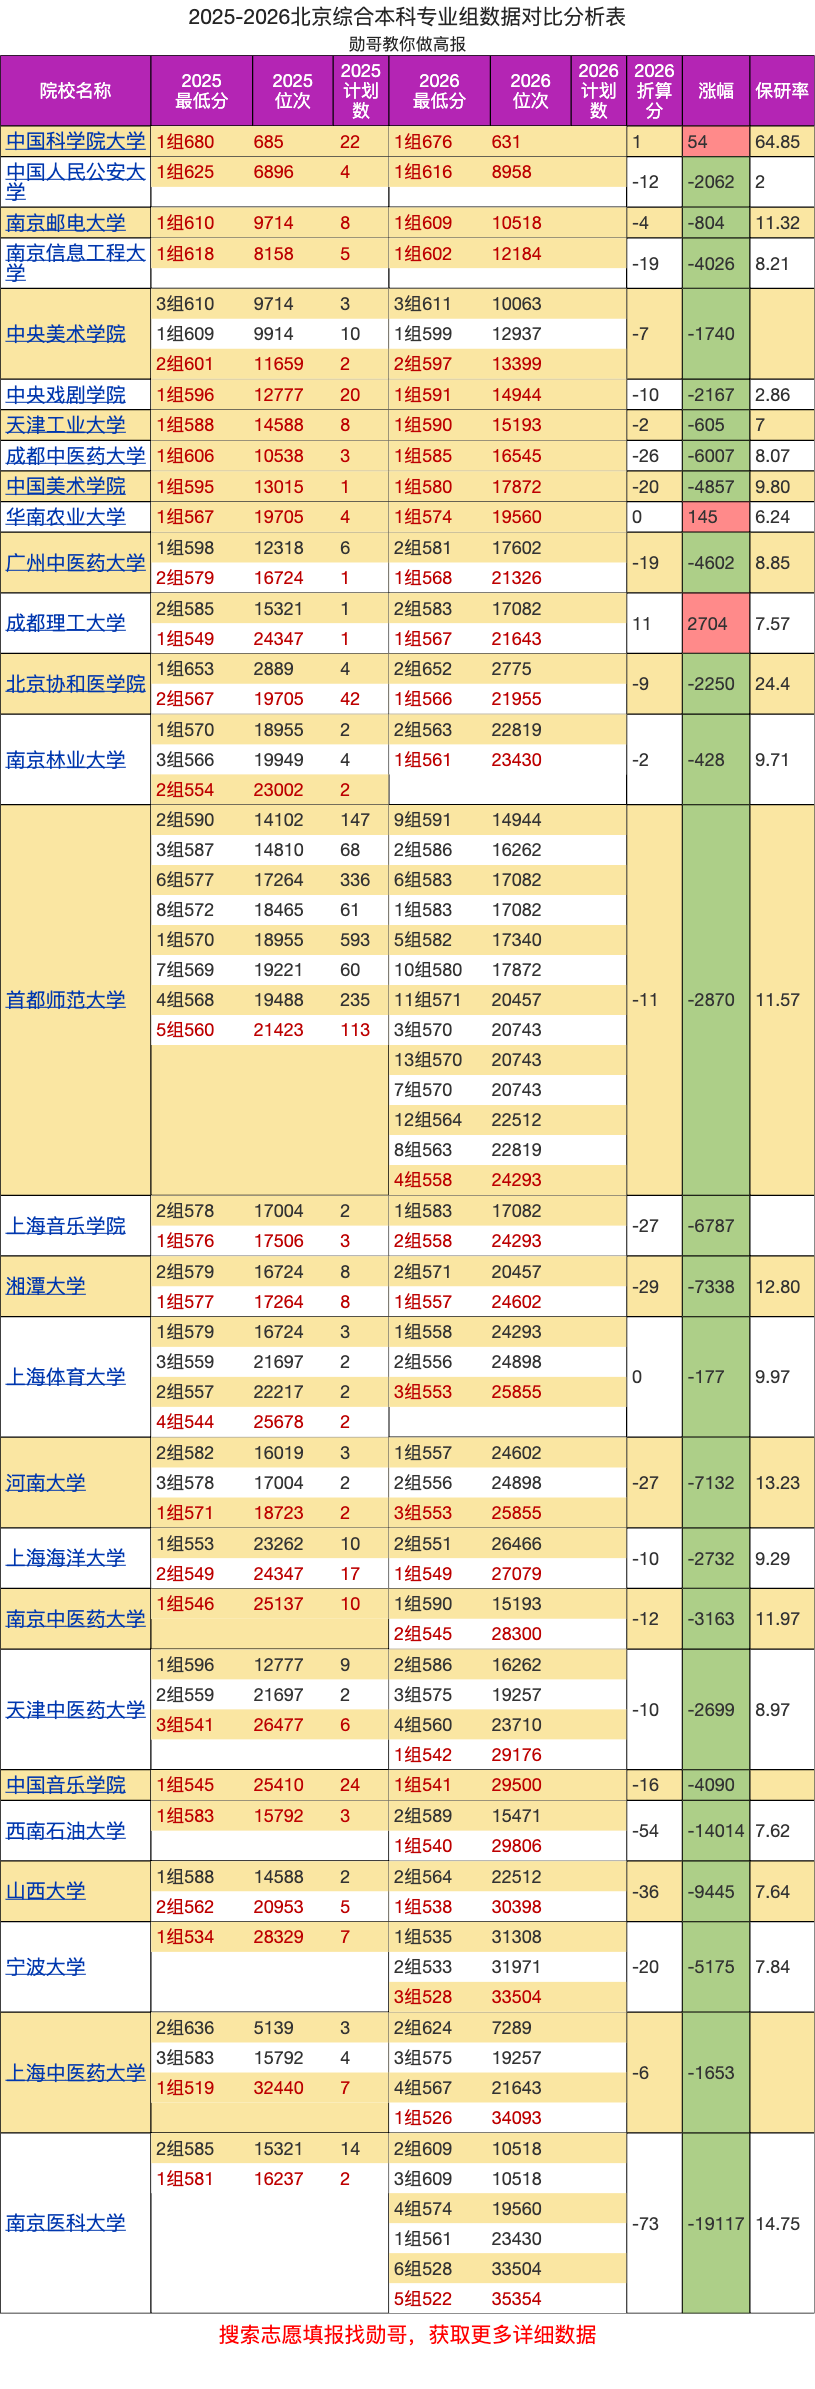Open the 上海海洋大学 link
This screenshot has height=2389, width=815.
click(66, 1558)
